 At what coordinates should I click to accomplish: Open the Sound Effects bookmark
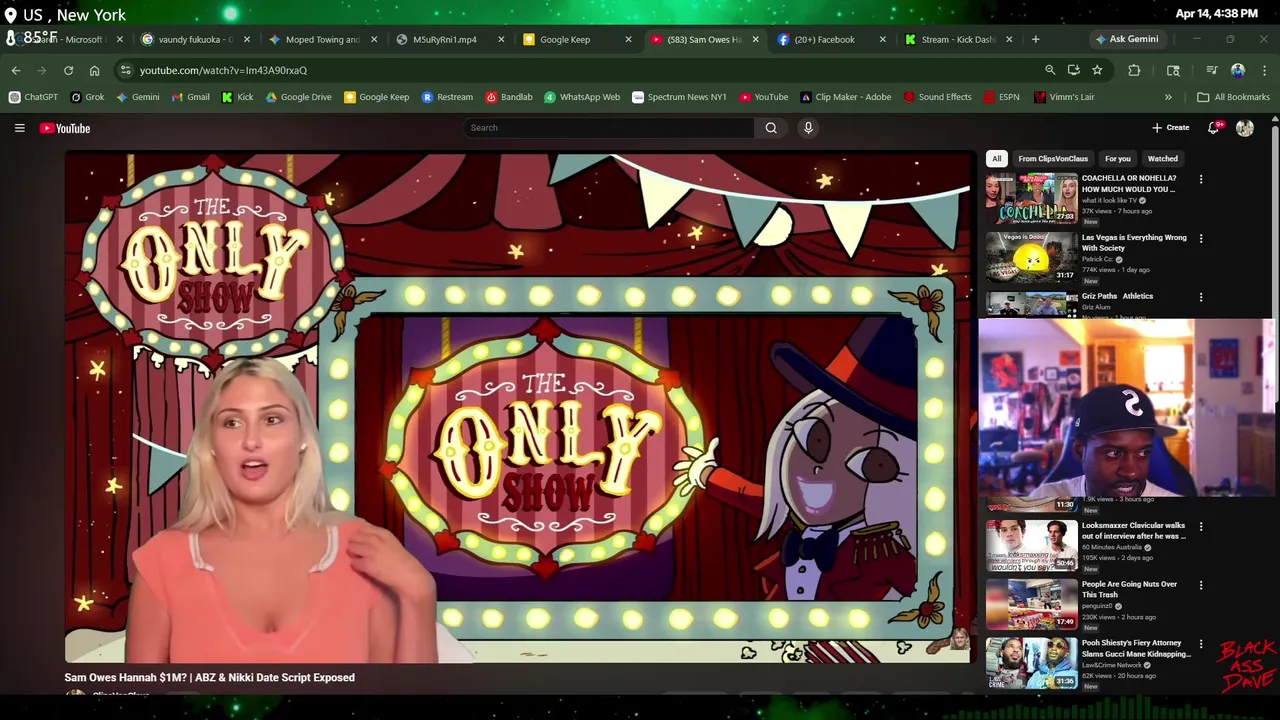937,97
